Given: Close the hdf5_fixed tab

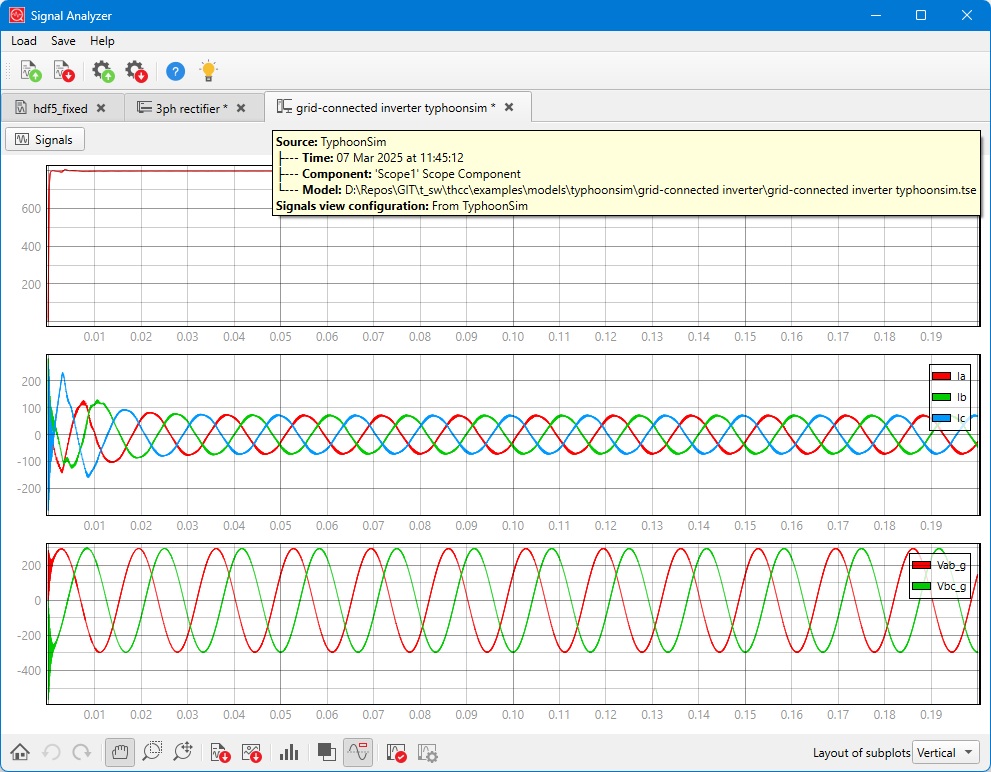Looking at the screenshot, I should [101, 108].
